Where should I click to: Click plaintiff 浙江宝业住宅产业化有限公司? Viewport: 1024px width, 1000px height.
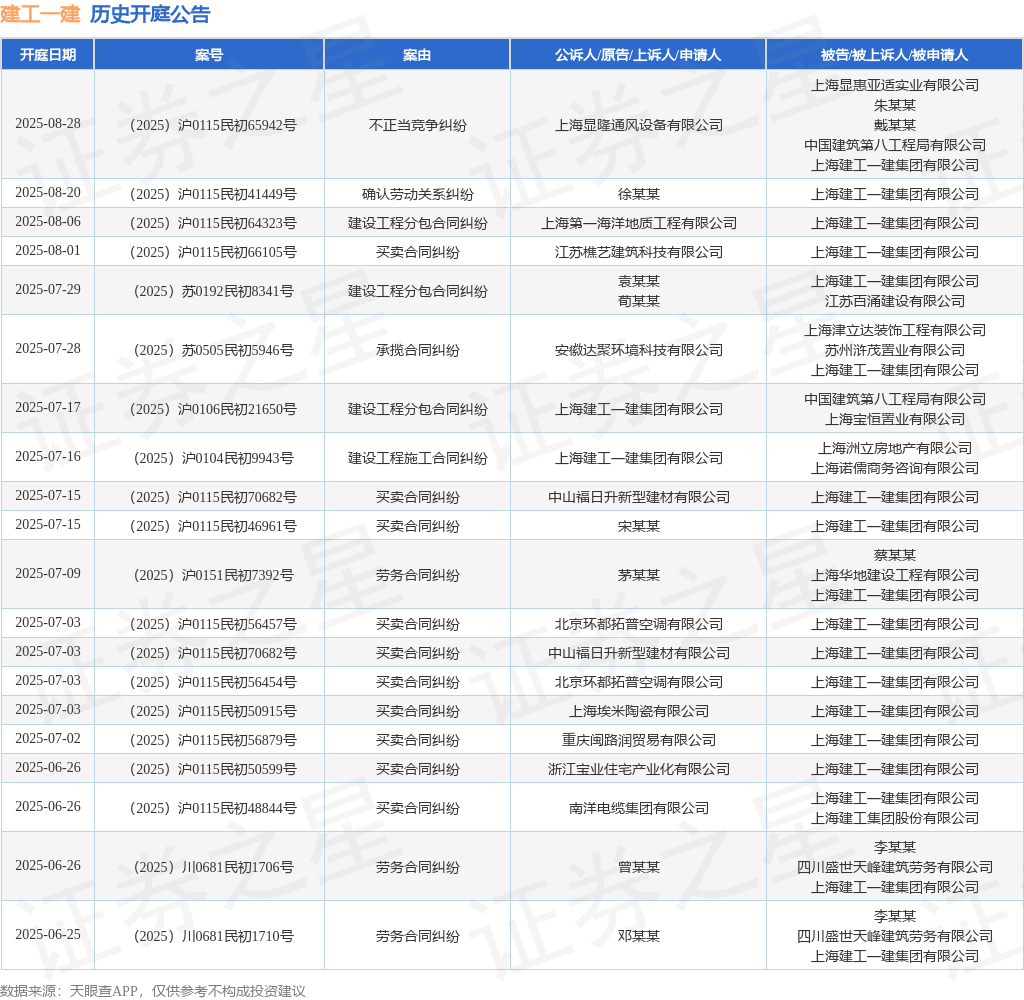pos(639,769)
